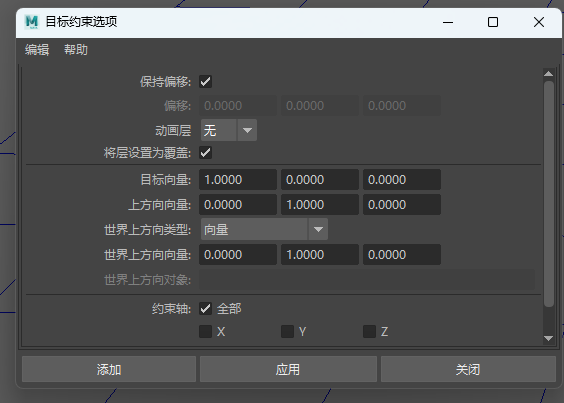Click the third 上方向向量 field

click(x=402, y=205)
